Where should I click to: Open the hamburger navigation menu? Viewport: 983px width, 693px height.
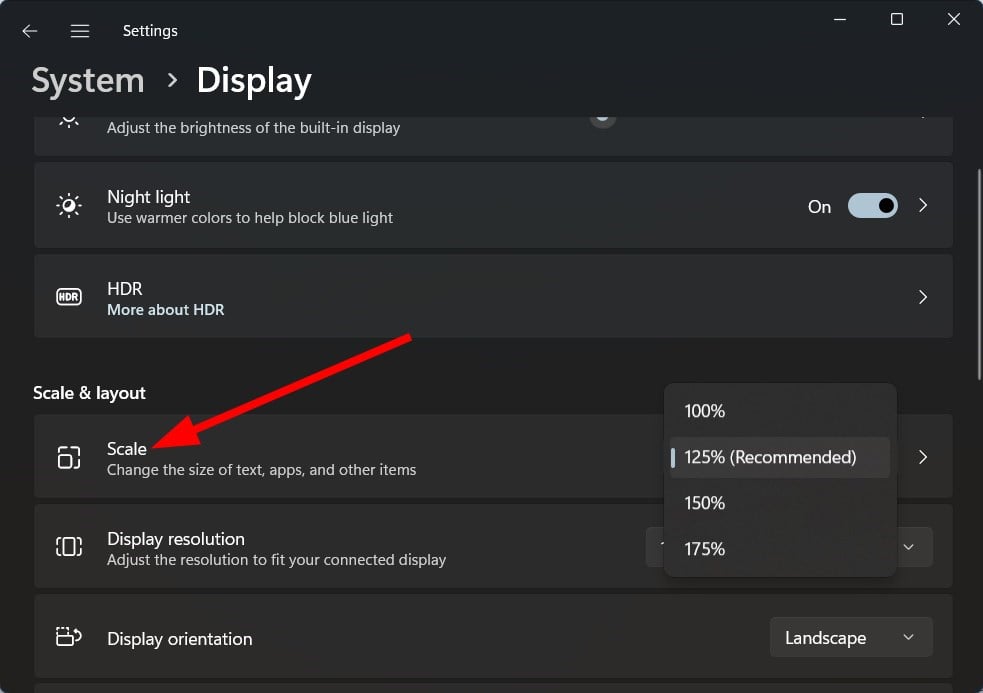tap(80, 31)
